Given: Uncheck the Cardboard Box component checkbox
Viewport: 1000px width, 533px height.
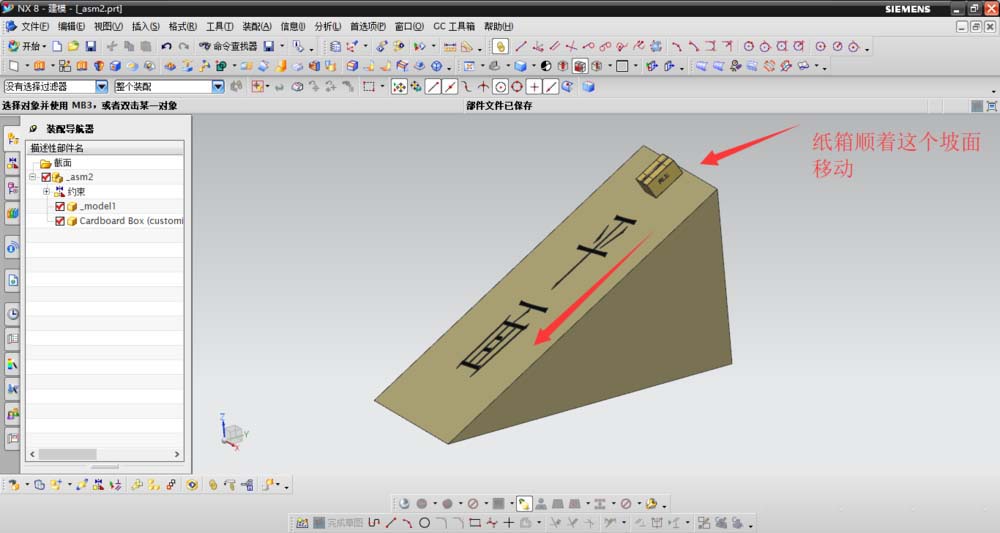Looking at the screenshot, I should 60,221.
